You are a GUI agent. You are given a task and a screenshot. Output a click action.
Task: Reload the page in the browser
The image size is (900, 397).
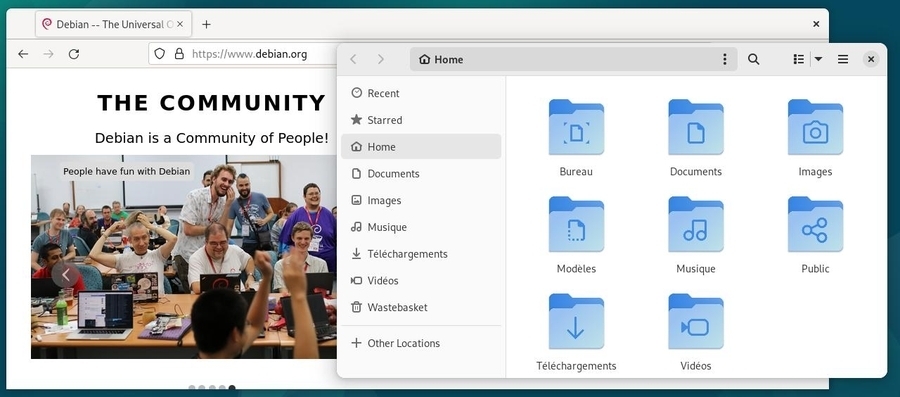73,54
